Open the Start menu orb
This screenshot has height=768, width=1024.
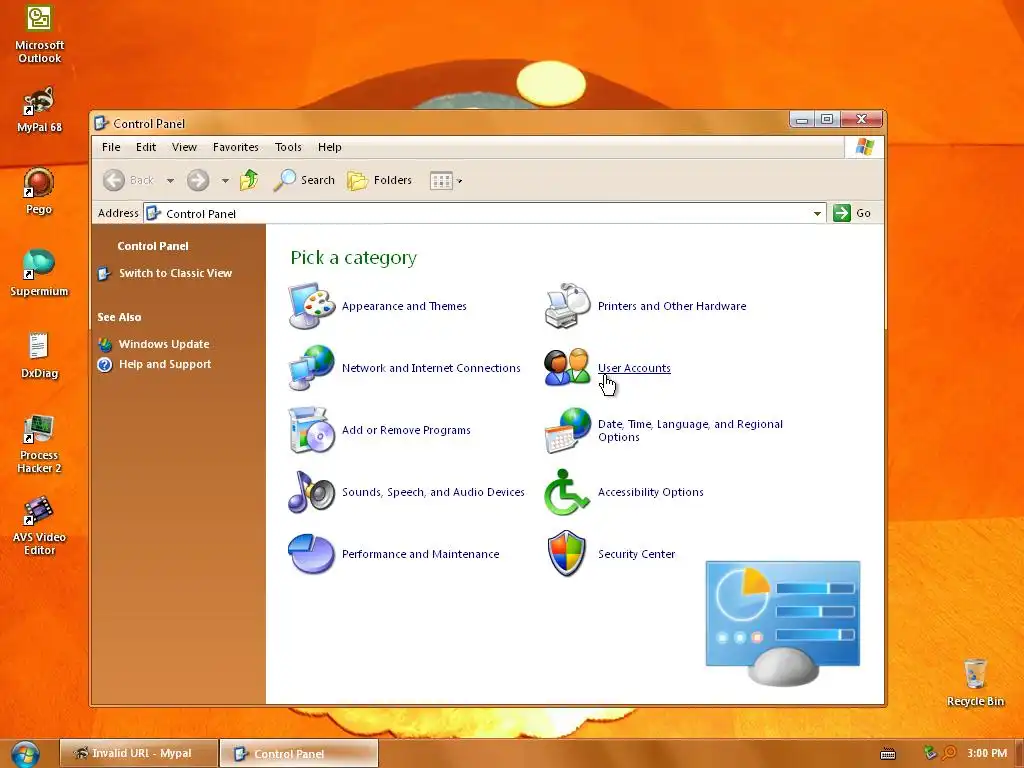25,754
